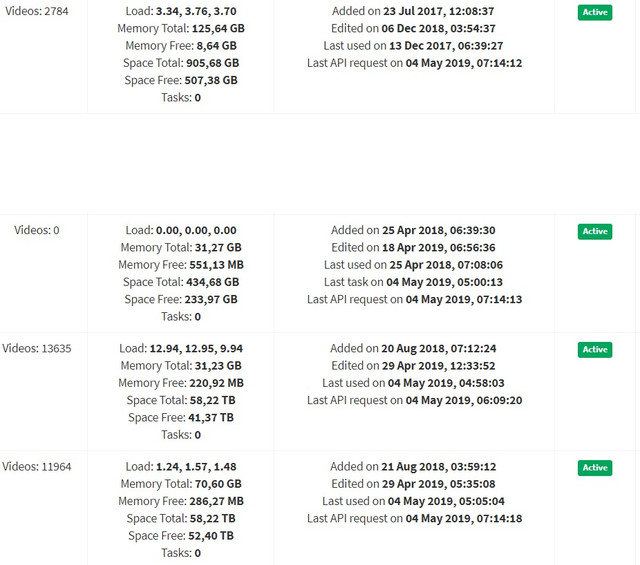Click Space Free 41,37 TB entry
Screen dimensions: 640x565
[x=181, y=418]
